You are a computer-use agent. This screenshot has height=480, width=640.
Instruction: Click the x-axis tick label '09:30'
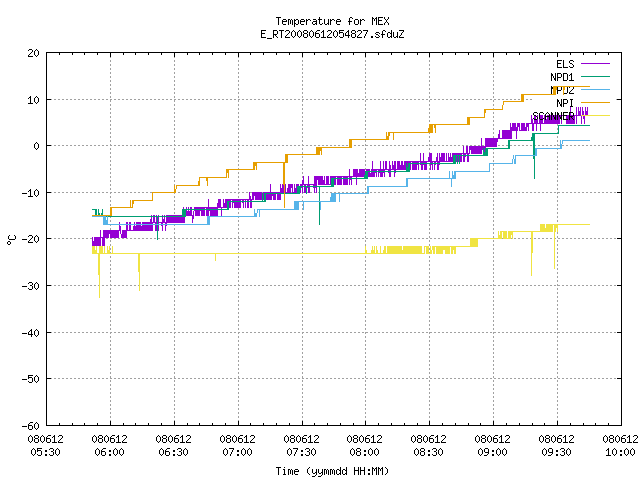click(x=557, y=452)
